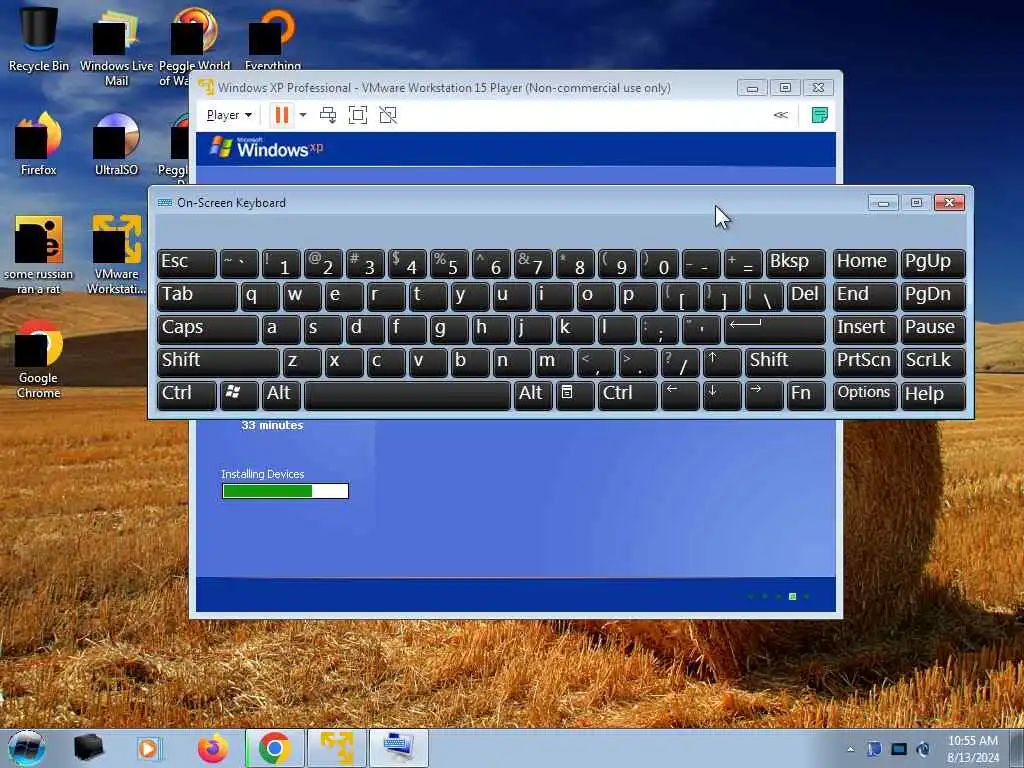Open Options on the On-Screen Keyboard
Image resolution: width=1024 pixels, height=768 pixels.
[x=865, y=395]
